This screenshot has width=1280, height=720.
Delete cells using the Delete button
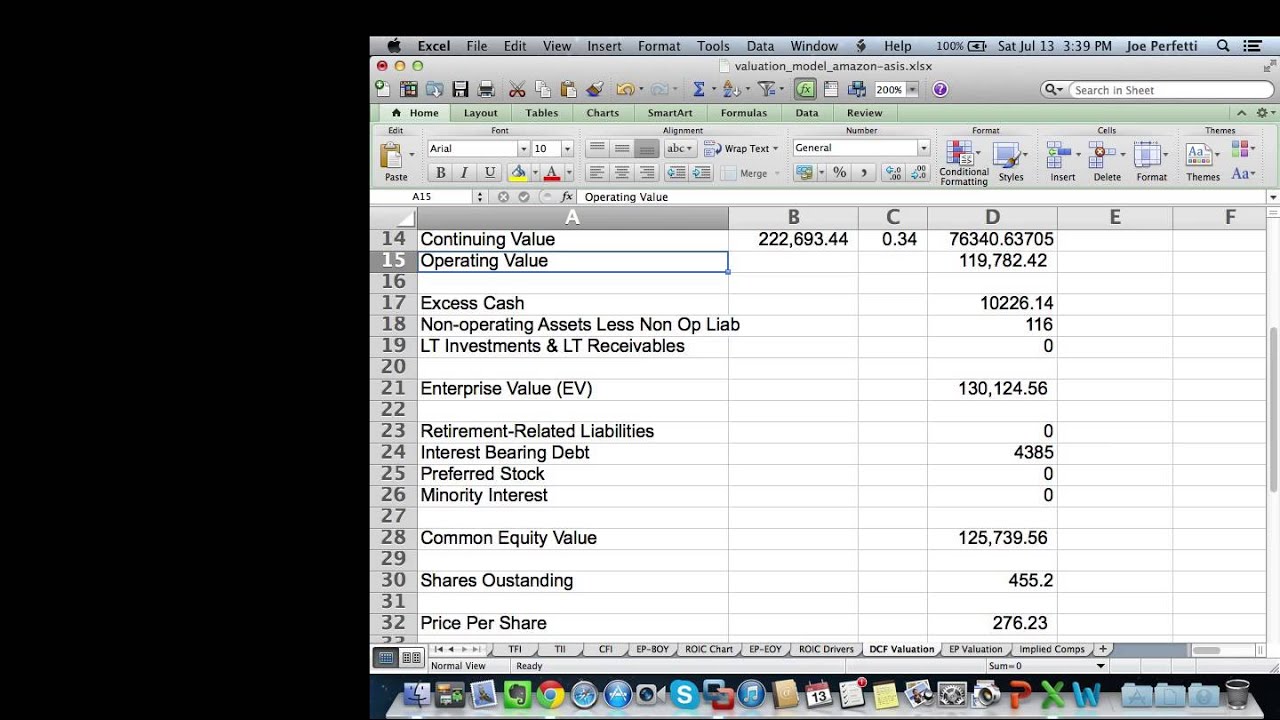tap(1106, 162)
